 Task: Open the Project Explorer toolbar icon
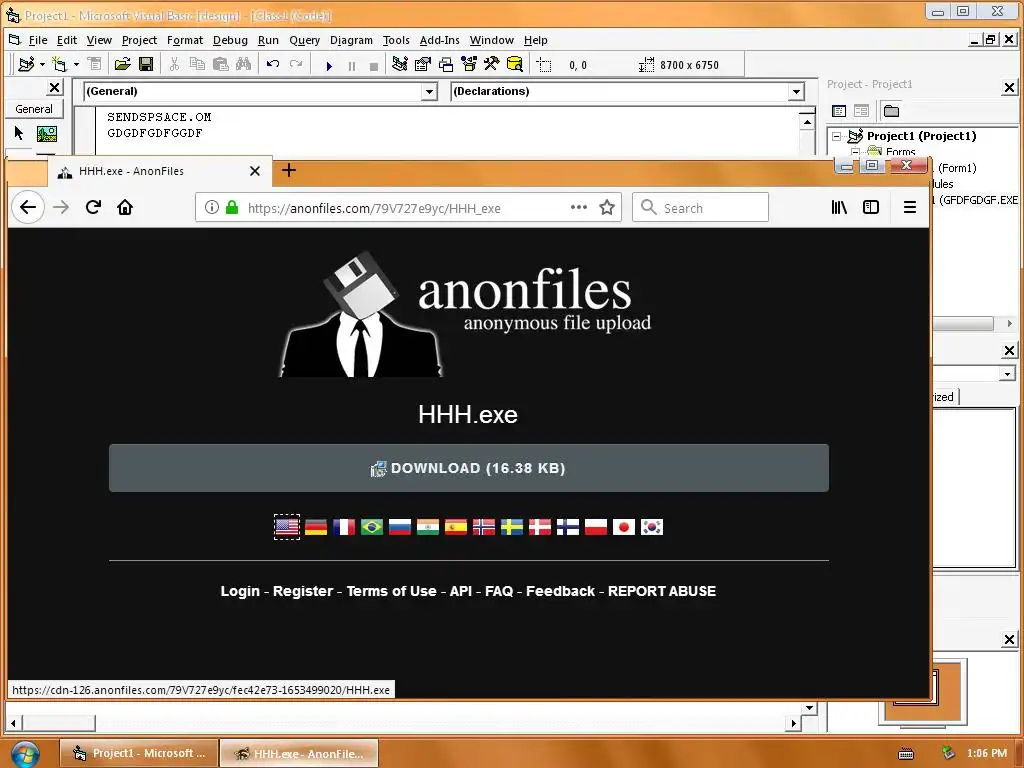(x=400, y=64)
